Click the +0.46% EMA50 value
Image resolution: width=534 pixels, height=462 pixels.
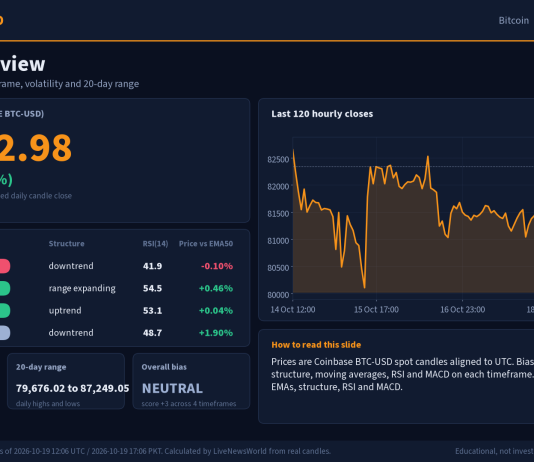tap(216, 288)
